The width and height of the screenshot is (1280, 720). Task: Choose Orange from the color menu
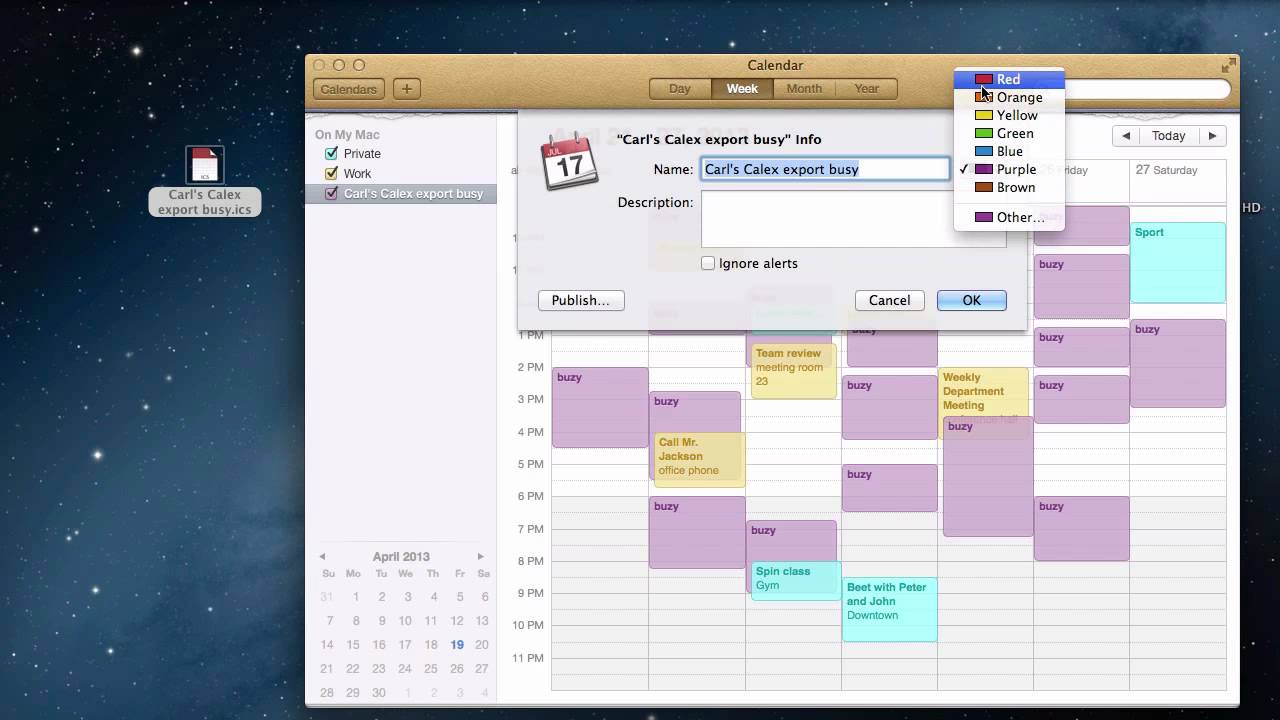click(x=1009, y=97)
